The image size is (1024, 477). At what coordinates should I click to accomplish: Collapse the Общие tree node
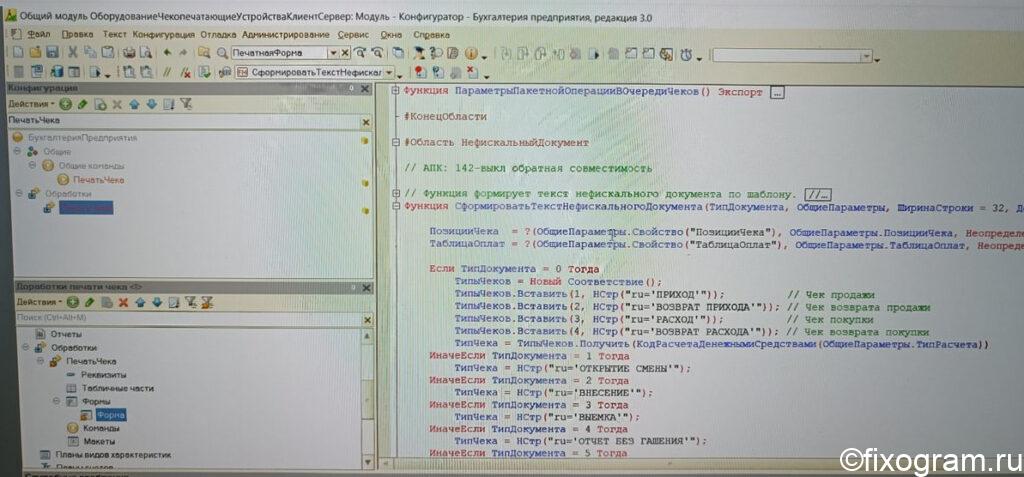[x=18, y=151]
